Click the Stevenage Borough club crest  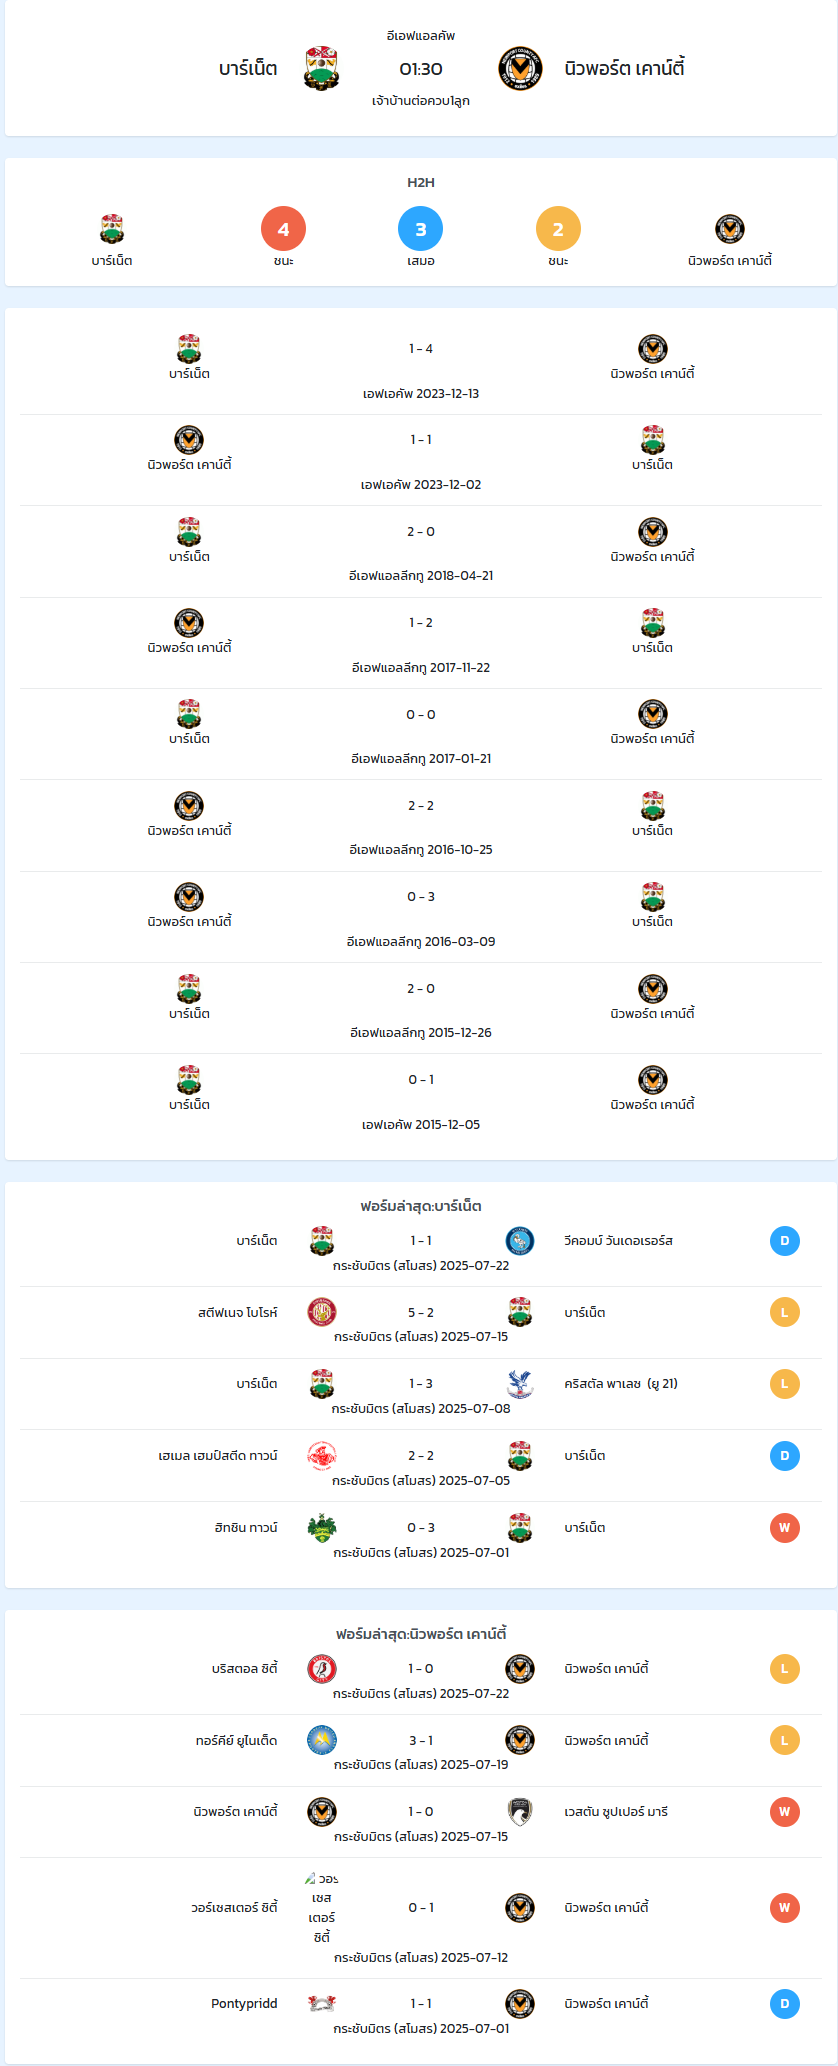322,1312
